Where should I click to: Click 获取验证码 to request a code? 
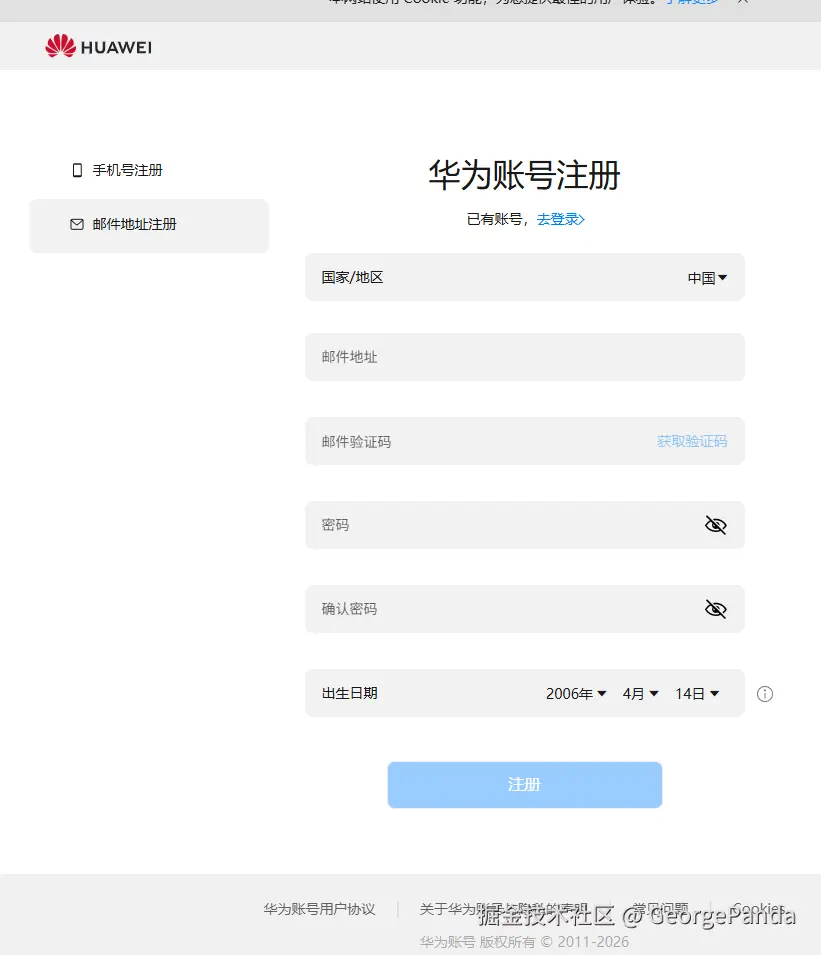(x=692, y=440)
